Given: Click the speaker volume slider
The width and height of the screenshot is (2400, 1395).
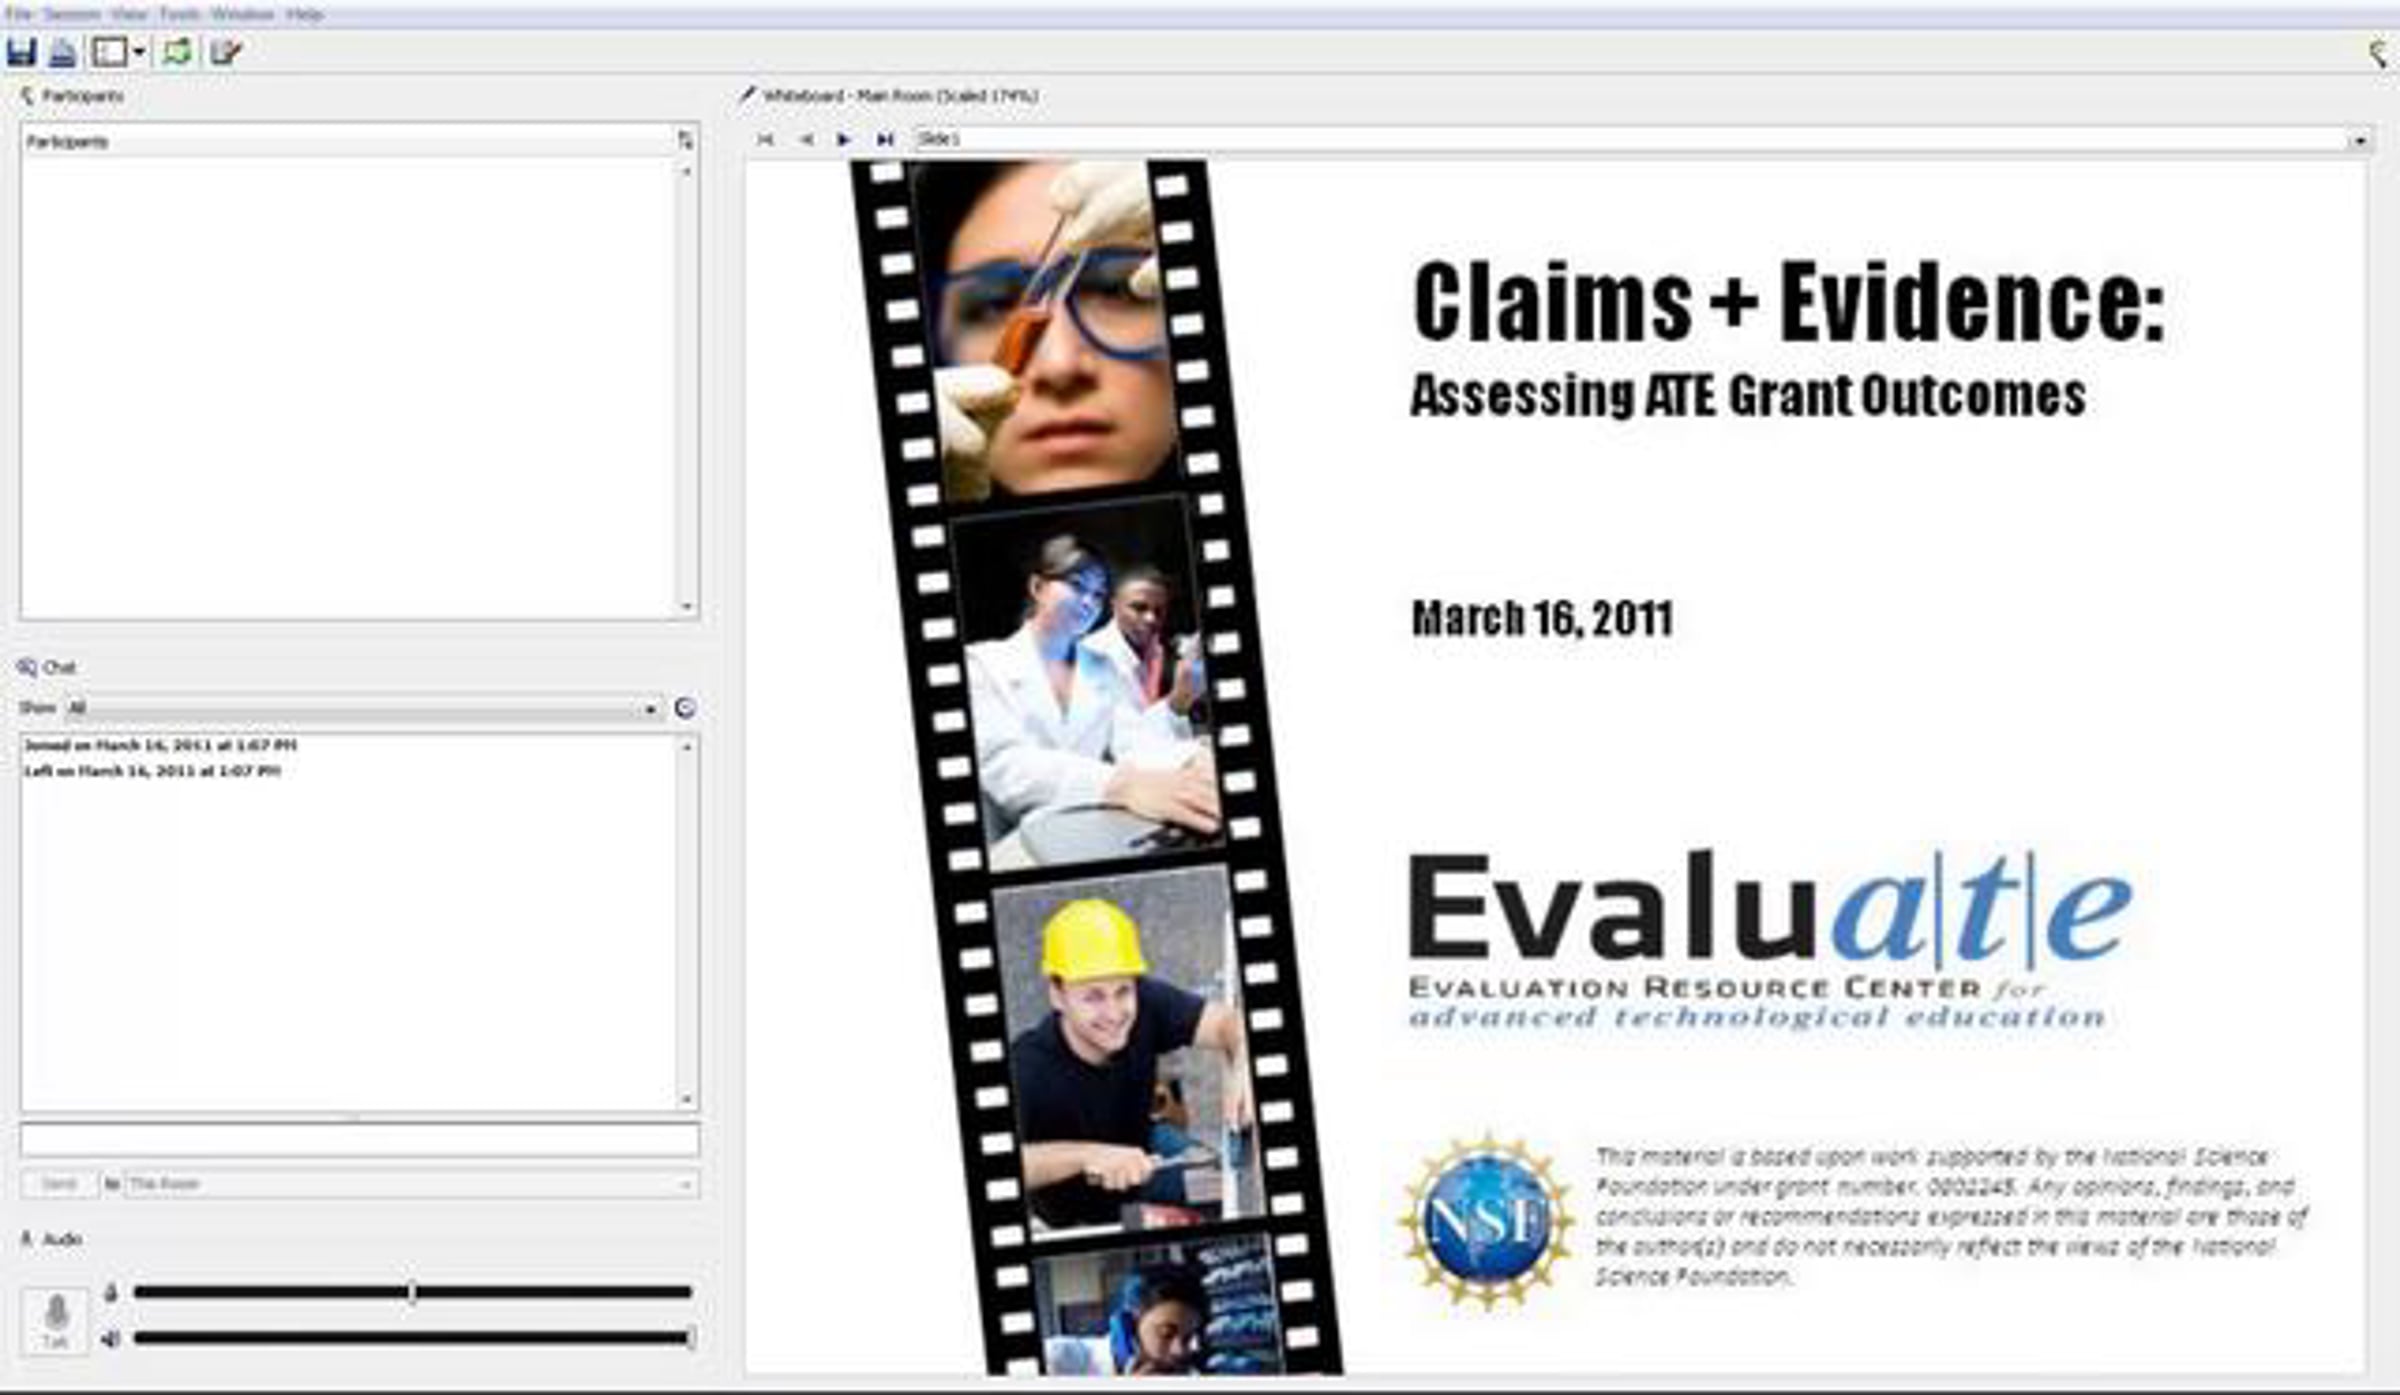Looking at the screenshot, I should click(414, 1337).
